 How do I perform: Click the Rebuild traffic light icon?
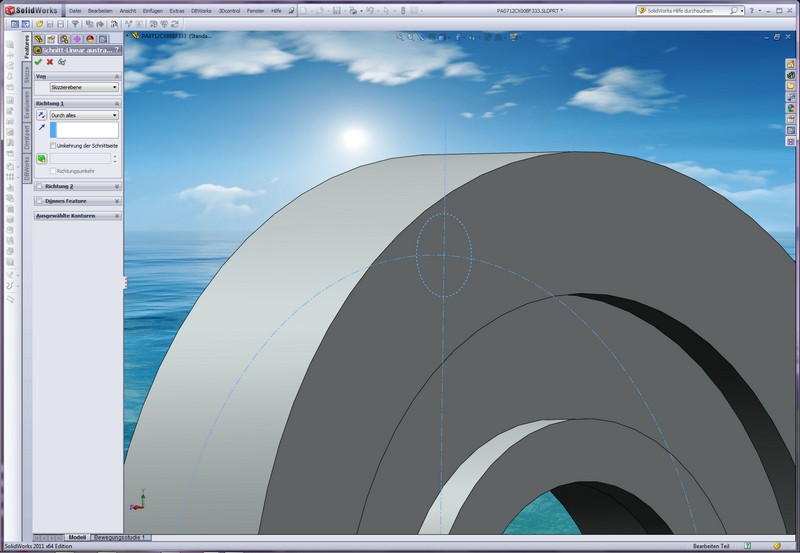click(x=403, y=10)
